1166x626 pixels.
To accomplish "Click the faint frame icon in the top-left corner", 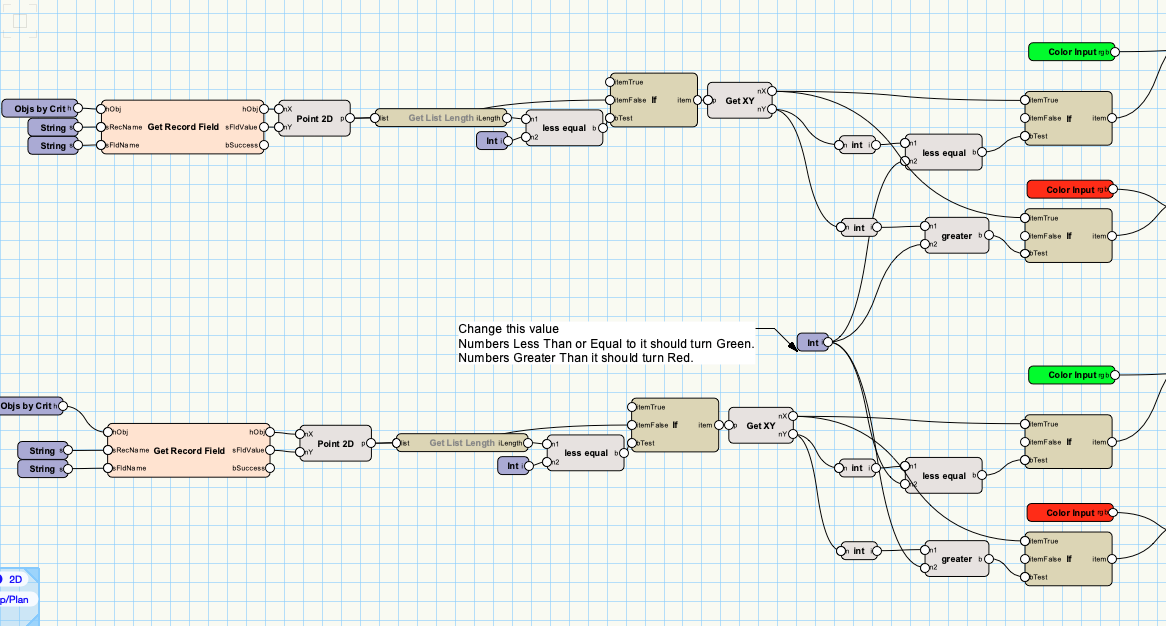I will click(x=19, y=21).
